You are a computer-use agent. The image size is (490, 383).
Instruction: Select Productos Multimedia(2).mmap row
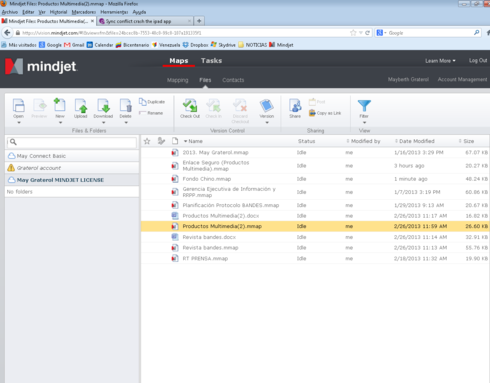coord(315,226)
